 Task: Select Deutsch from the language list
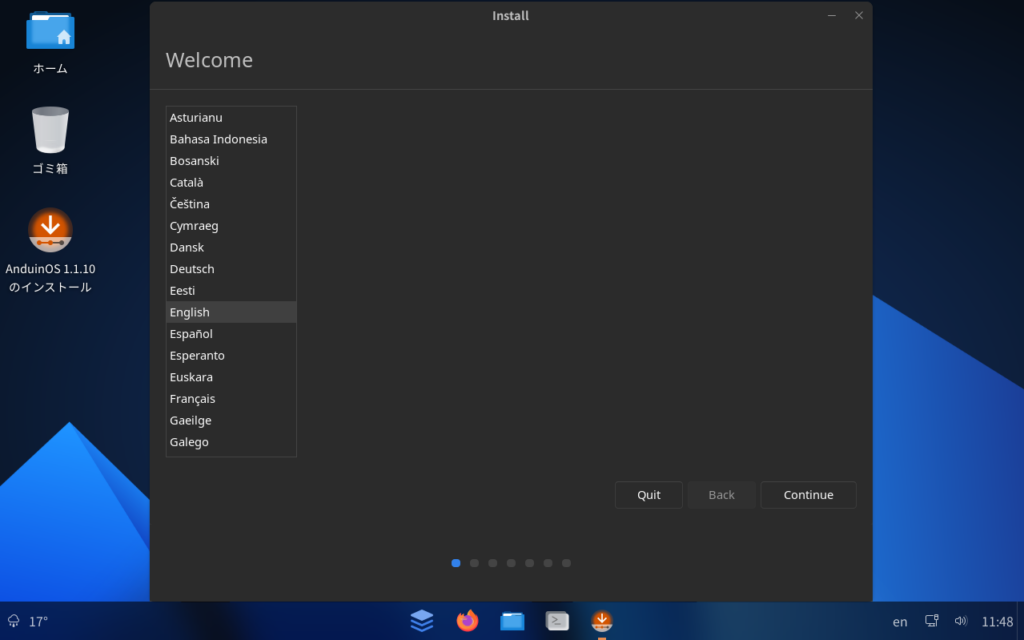click(x=192, y=269)
